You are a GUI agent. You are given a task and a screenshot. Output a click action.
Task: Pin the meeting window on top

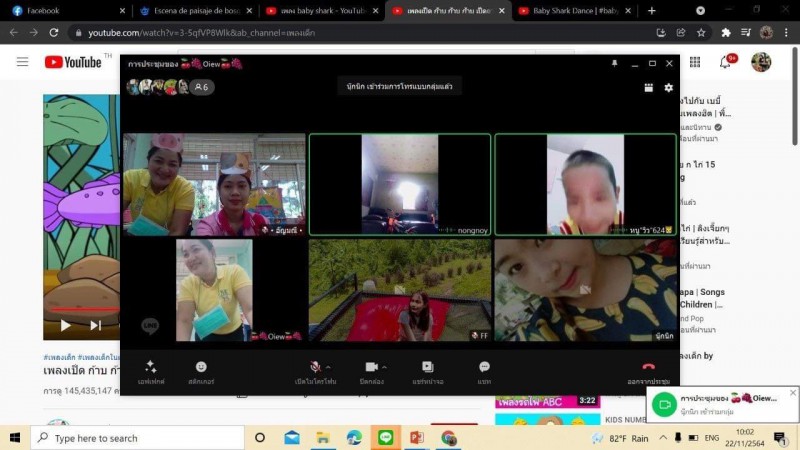[615, 63]
